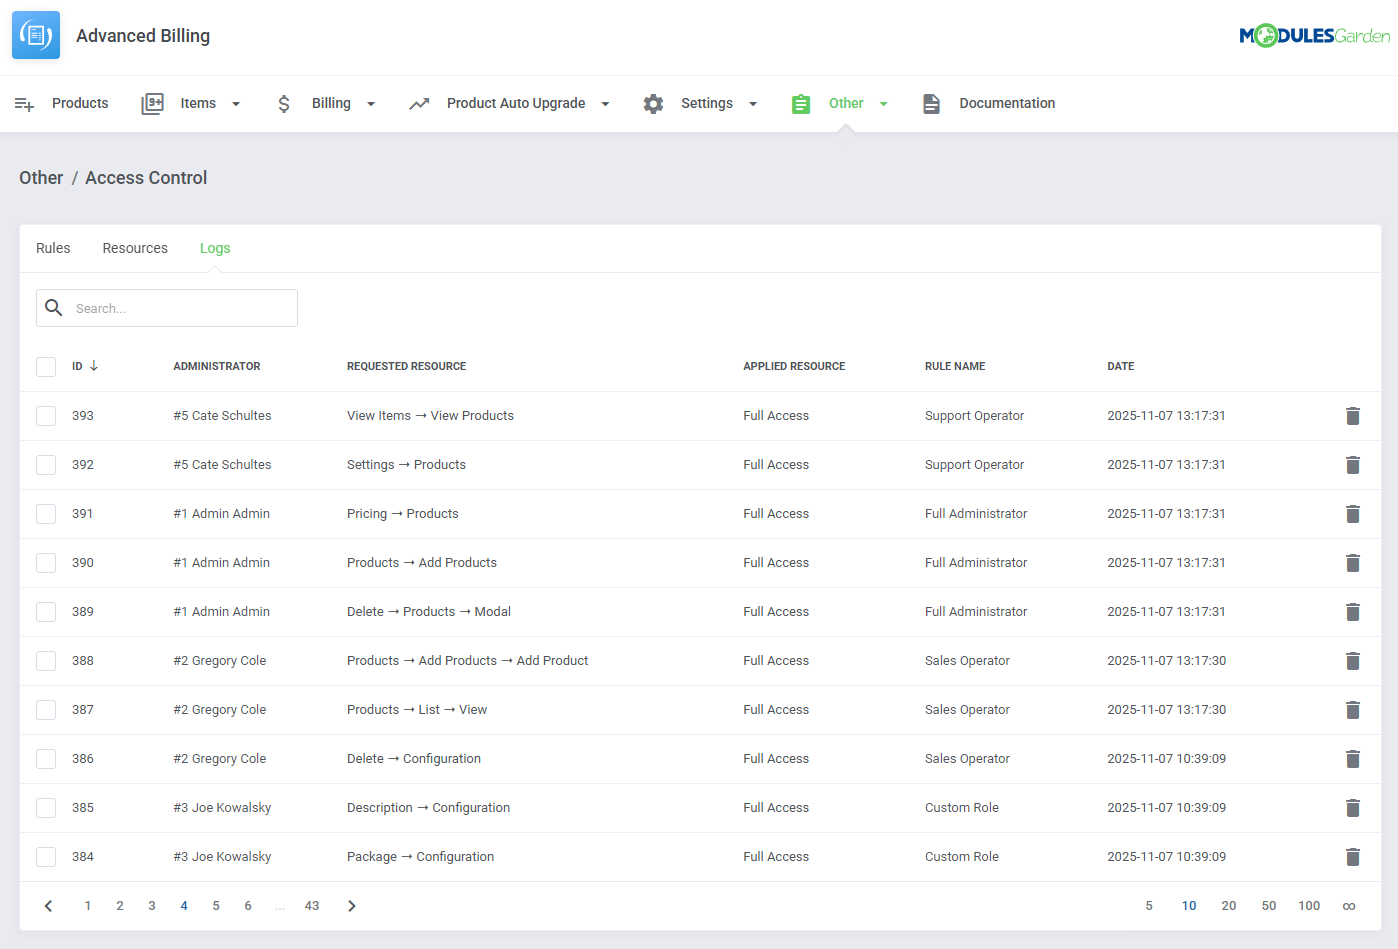Open administrator profile #5 Cate Schultes
Screen dimensions: 1398x949
(222, 415)
